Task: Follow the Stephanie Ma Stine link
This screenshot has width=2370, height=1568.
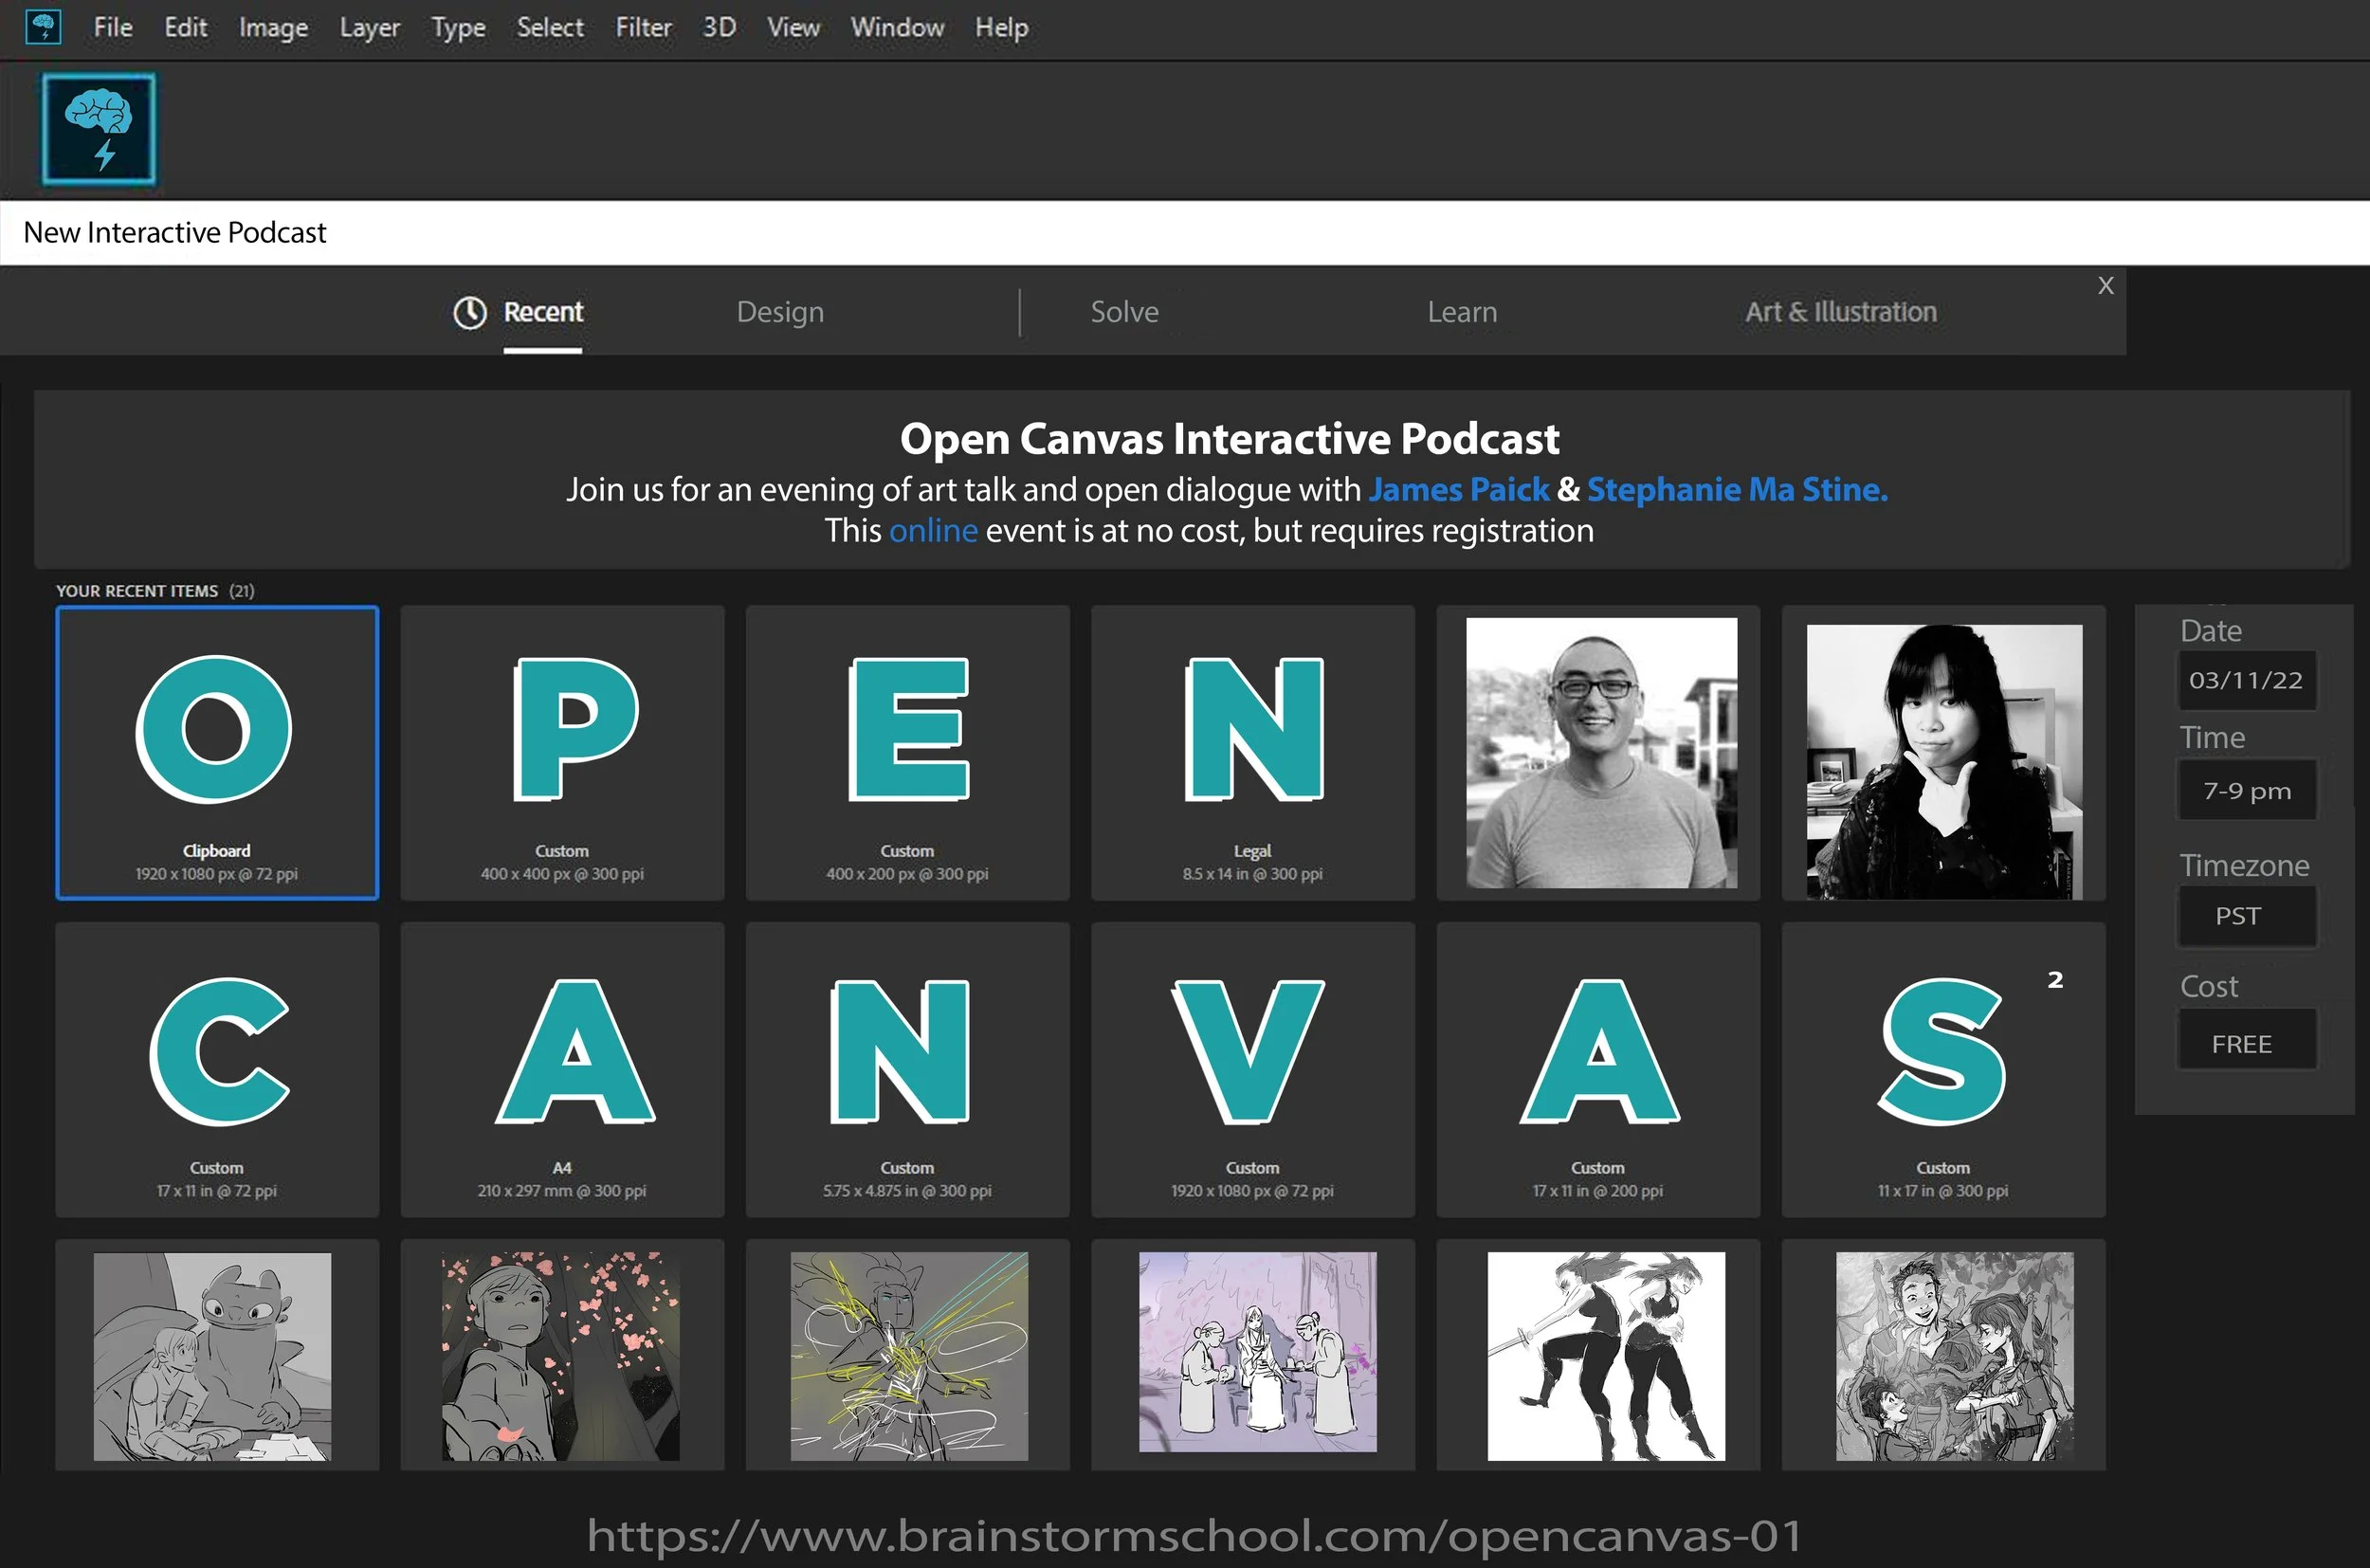Action: tap(1736, 490)
